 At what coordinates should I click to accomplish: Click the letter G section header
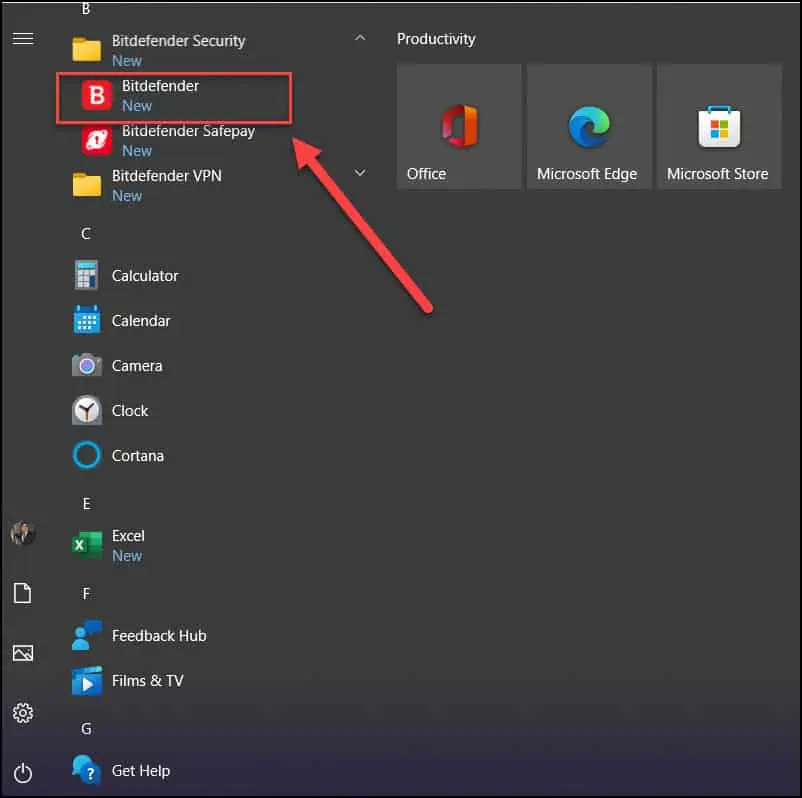point(86,728)
